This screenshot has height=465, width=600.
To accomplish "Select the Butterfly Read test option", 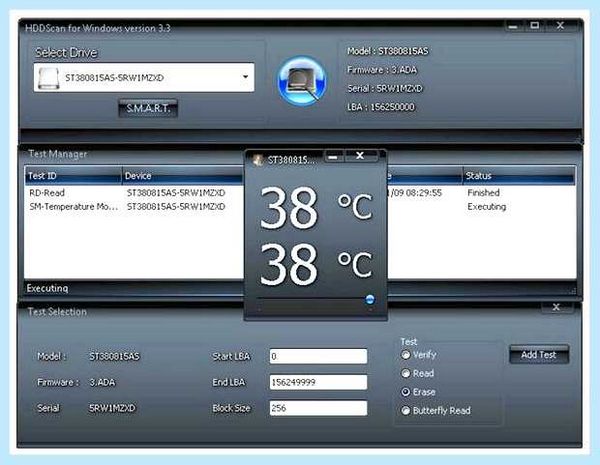I will 436,410.
